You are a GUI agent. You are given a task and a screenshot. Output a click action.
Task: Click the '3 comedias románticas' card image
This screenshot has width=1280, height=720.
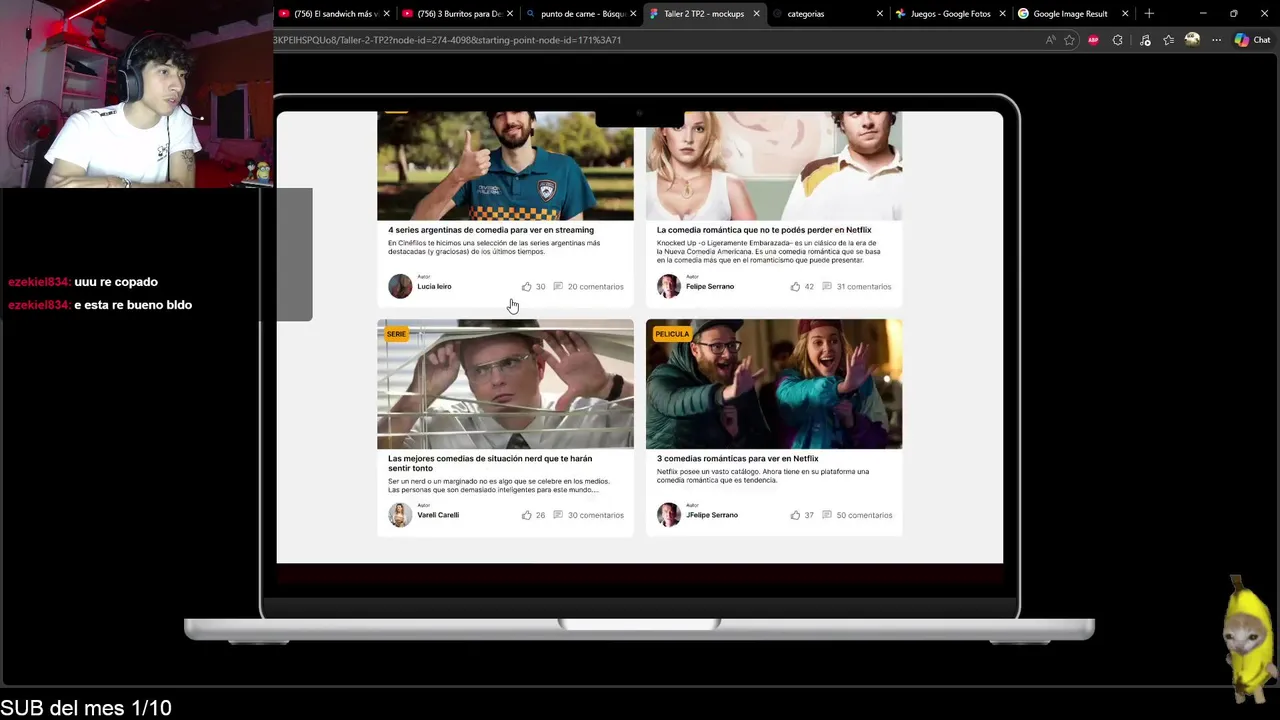tap(774, 384)
